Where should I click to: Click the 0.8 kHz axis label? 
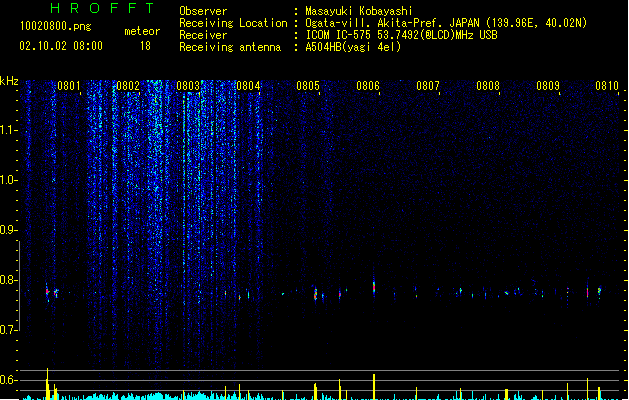click(x=8, y=280)
